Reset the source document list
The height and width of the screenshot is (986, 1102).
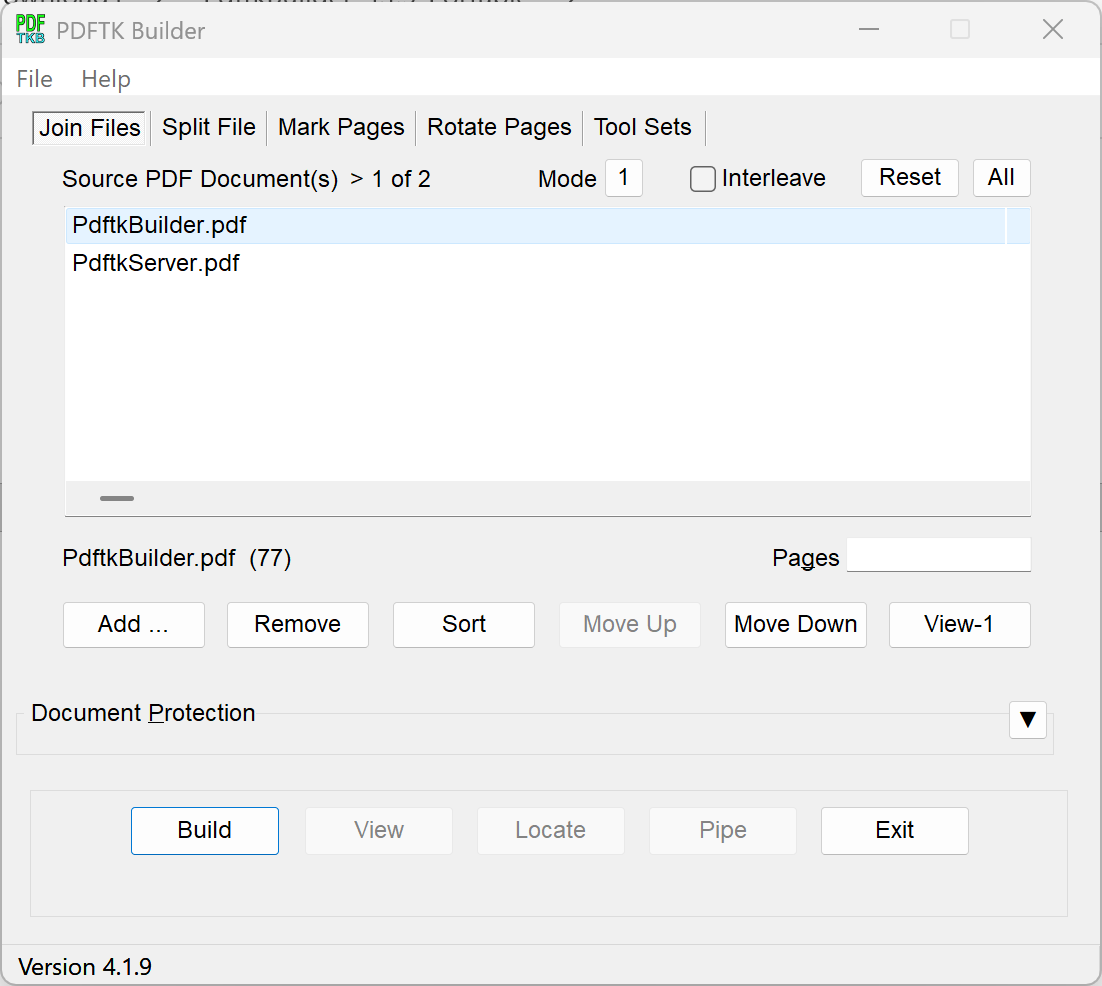[x=909, y=178]
